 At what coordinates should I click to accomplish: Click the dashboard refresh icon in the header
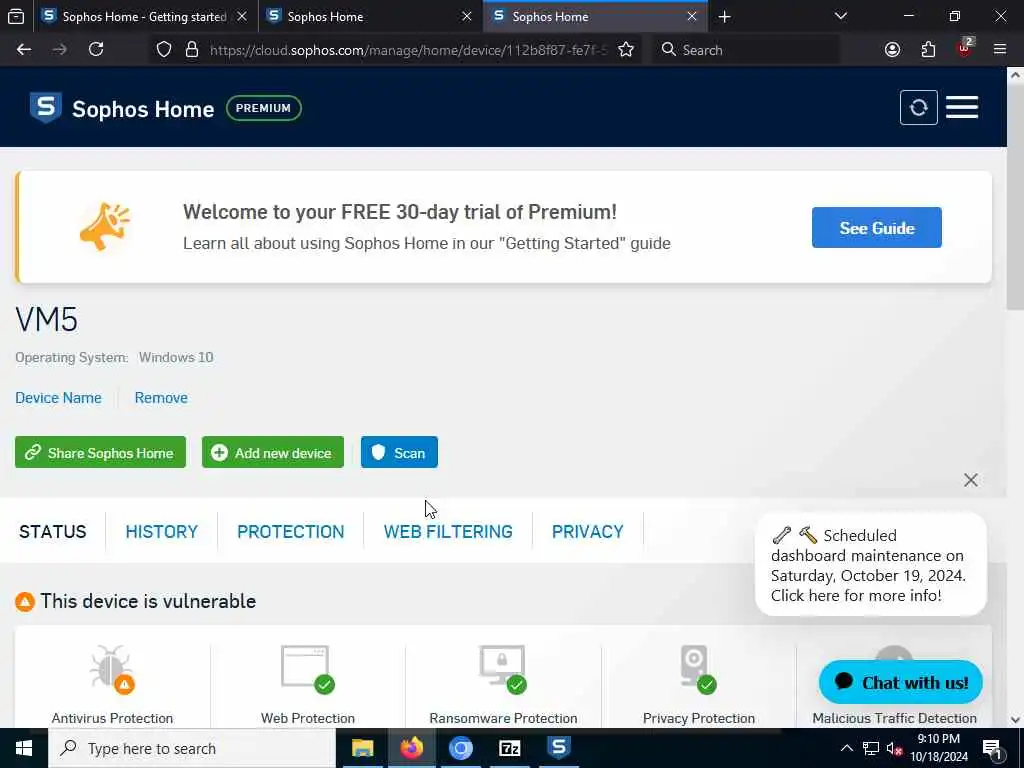[918, 108]
